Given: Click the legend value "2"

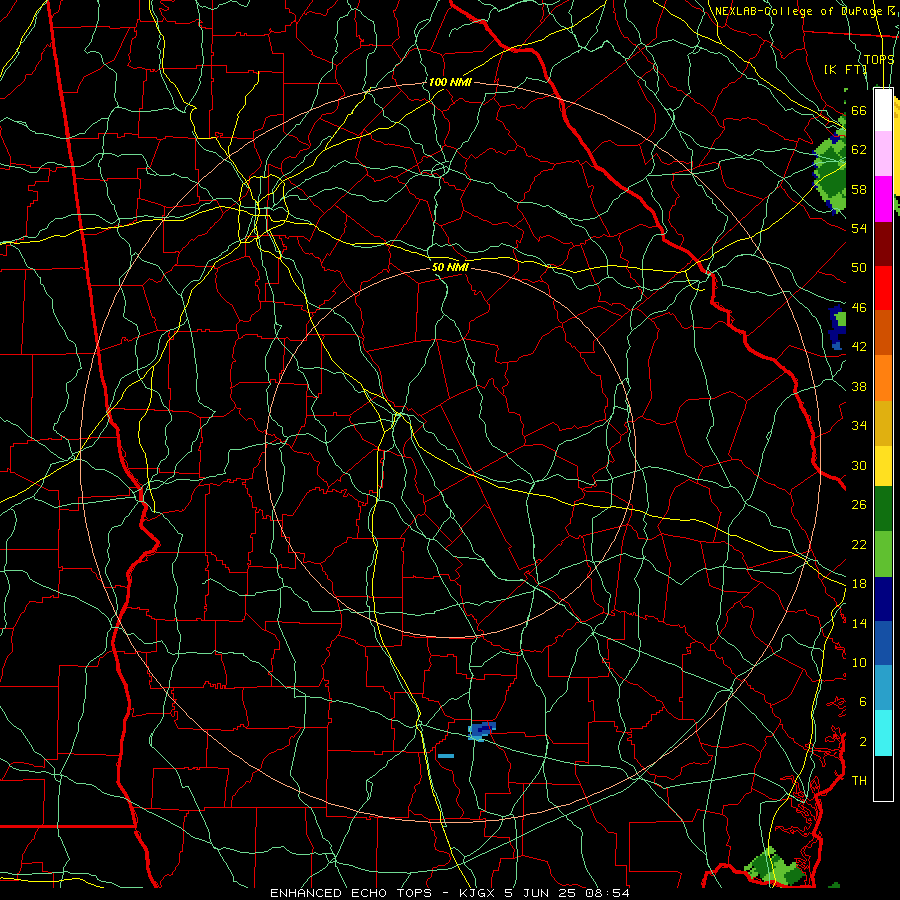Looking at the screenshot, I should pyautogui.click(x=863, y=742).
